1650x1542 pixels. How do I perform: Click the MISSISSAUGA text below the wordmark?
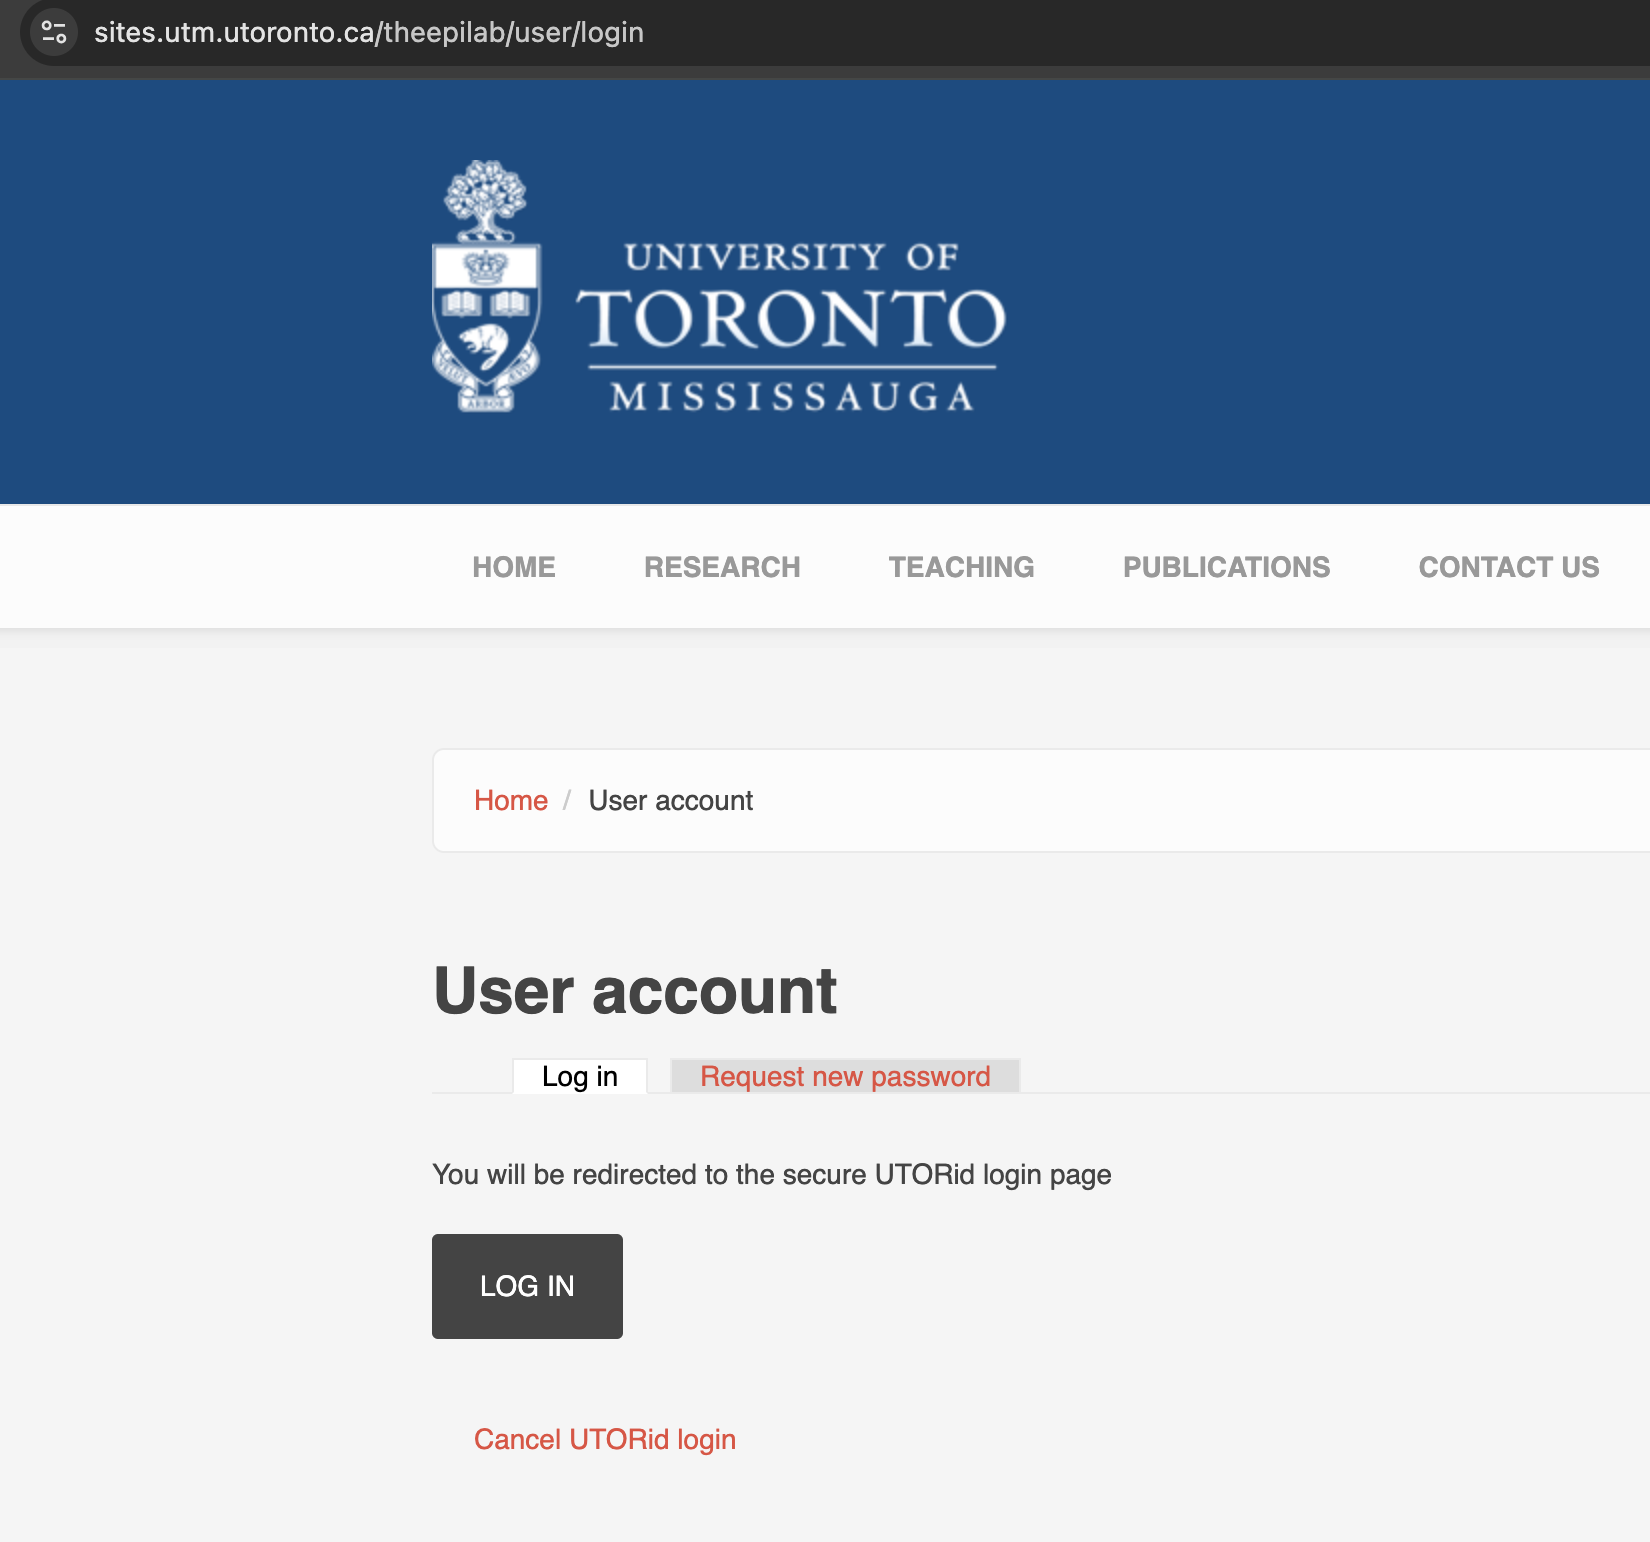click(792, 397)
